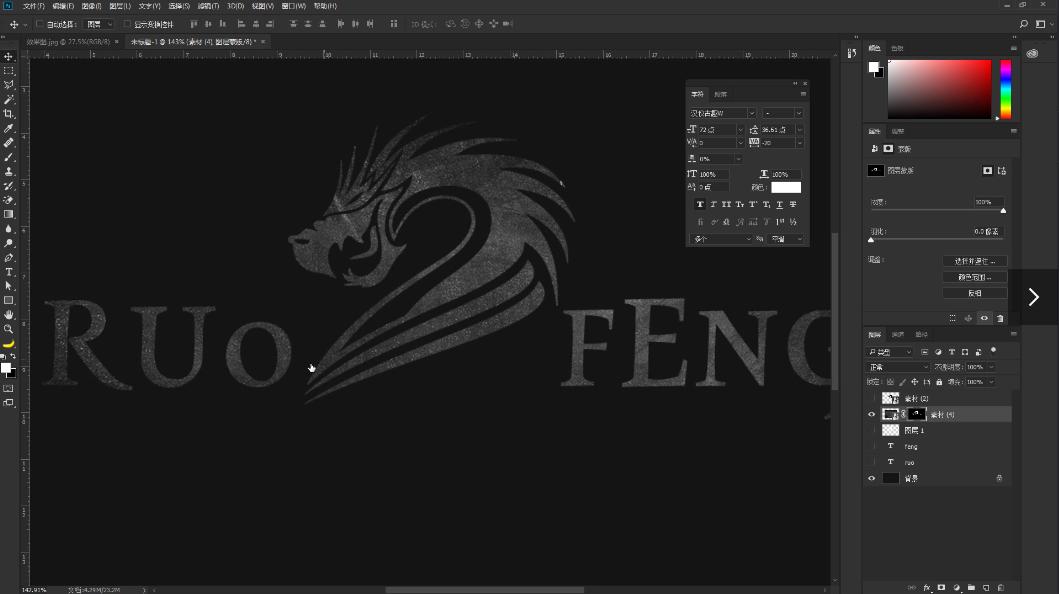Screen dimensions: 1059x594
Task: Select the History Brush tool
Action: (9, 186)
